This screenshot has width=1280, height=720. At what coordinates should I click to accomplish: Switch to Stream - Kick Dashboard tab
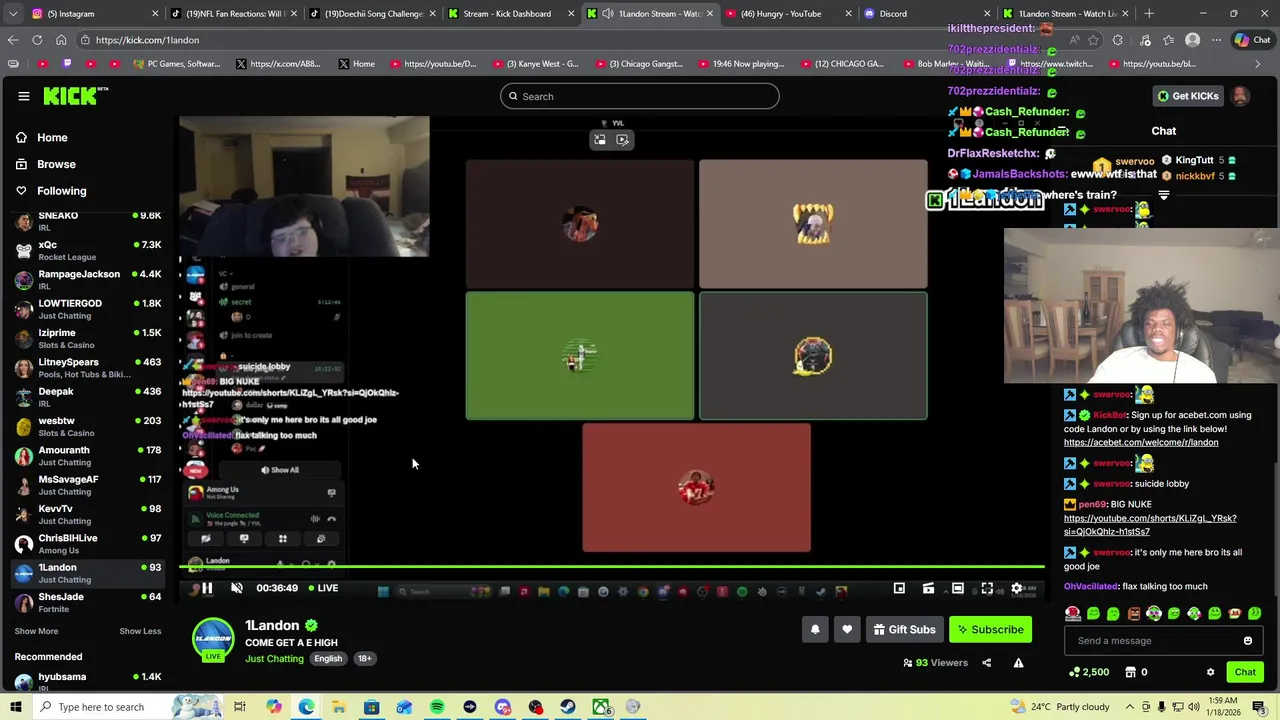tap(508, 14)
